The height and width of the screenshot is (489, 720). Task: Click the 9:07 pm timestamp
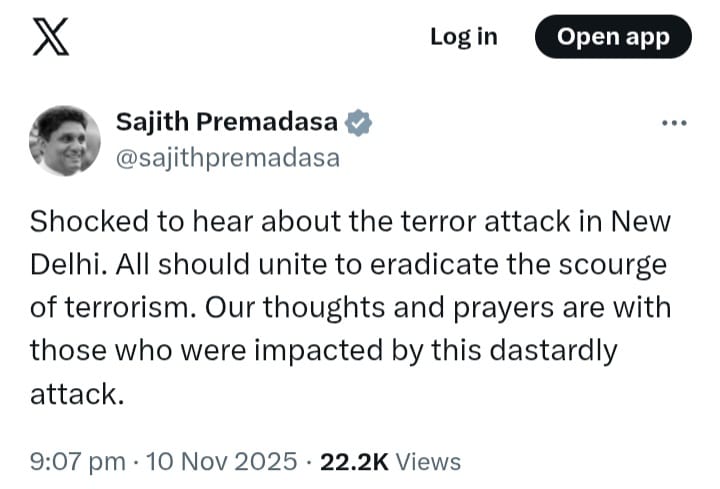tap(77, 461)
